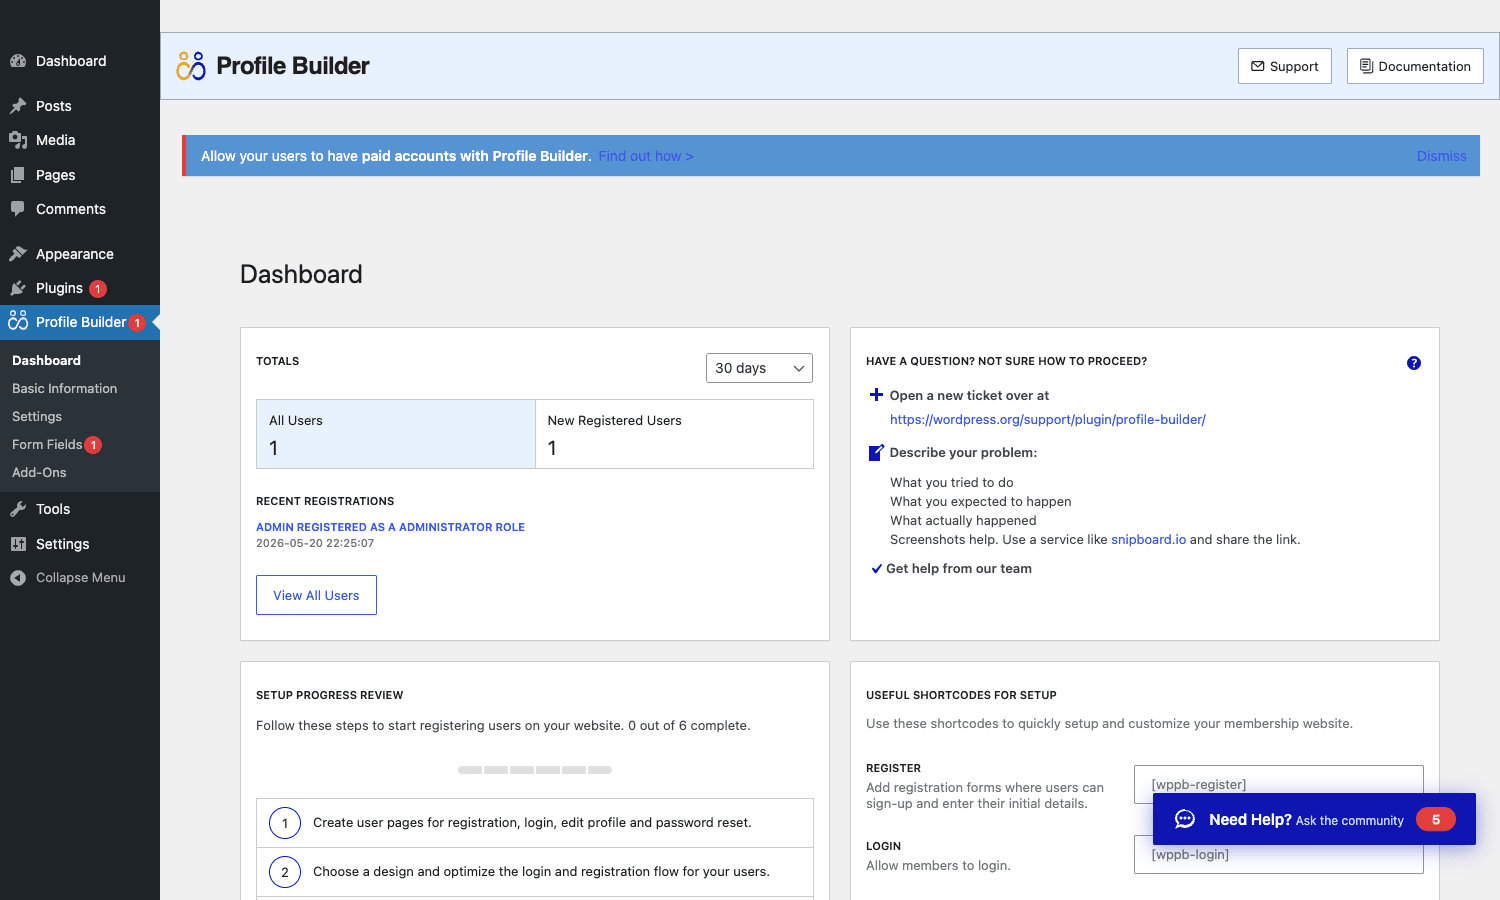Open the Documentation button
Viewport: 1500px width, 900px height.
pos(1415,66)
